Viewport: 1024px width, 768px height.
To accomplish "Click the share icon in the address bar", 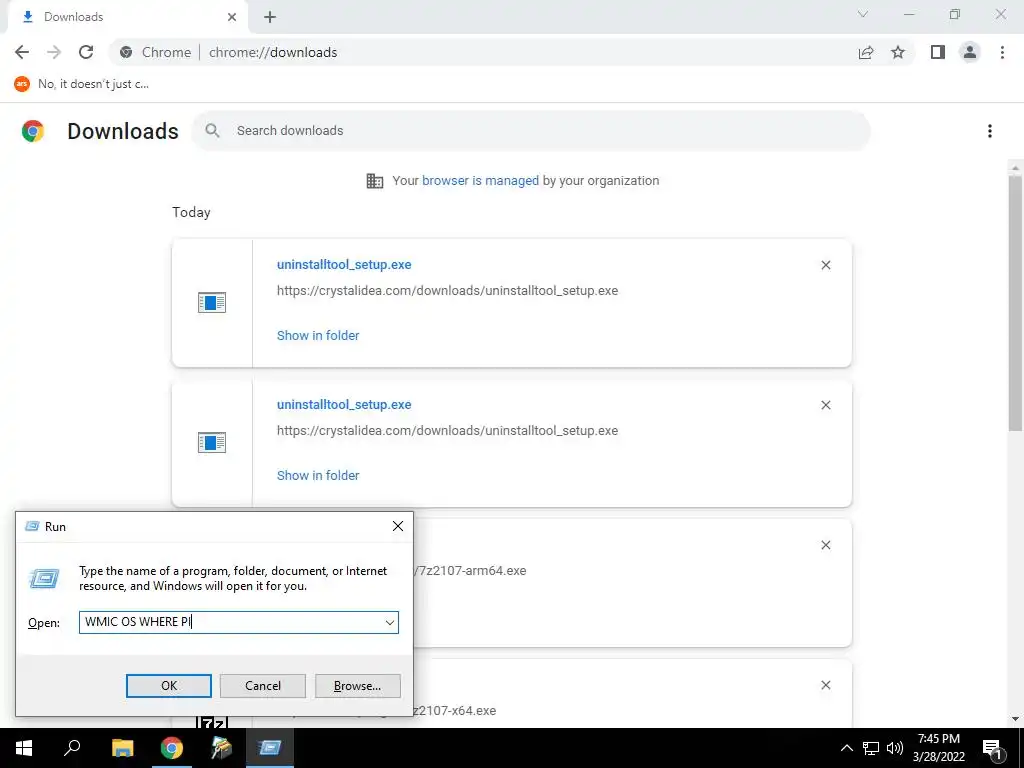I will [x=866, y=52].
